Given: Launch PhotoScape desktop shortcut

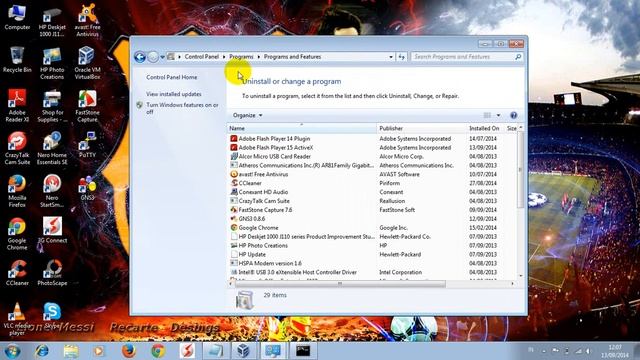Looking at the screenshot, I should (52, 273).
